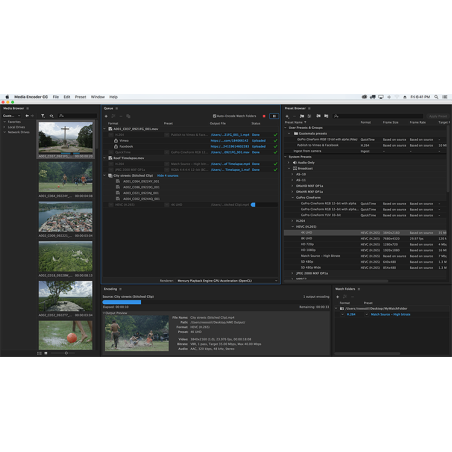Open the Facebook upload URL link
The width and height of the screenshot is (452, 452).
pyautogui.click(x=230, y=146)
